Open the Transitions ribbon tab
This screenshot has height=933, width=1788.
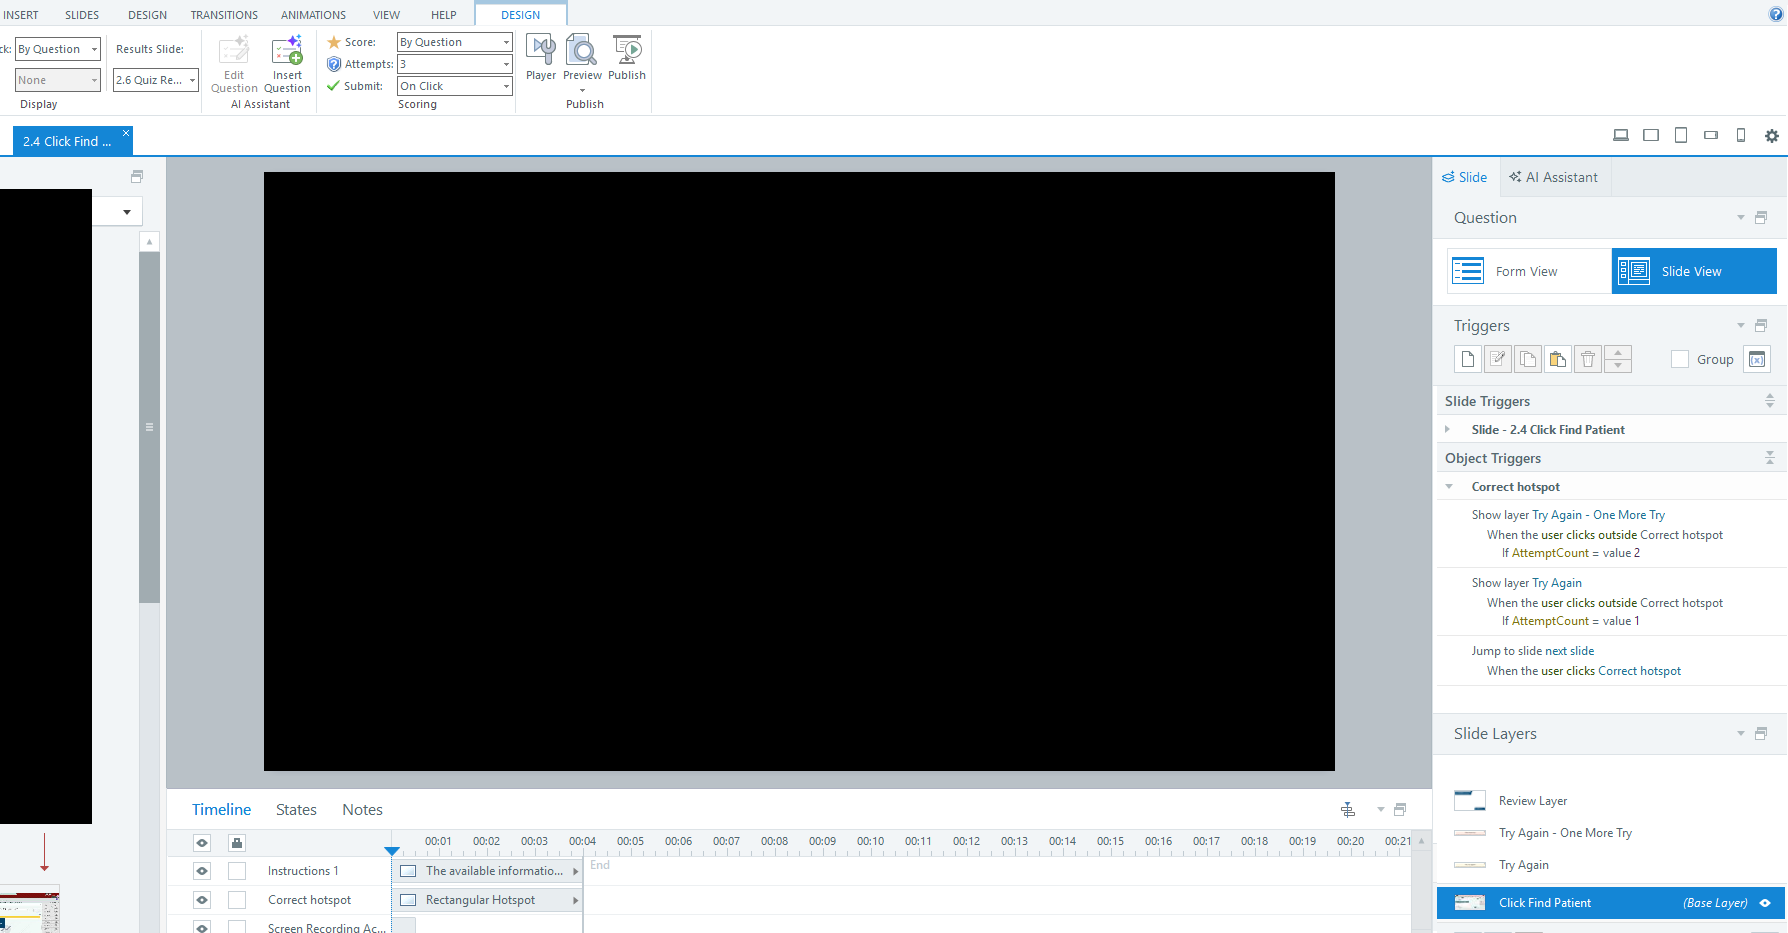(224, 15)
